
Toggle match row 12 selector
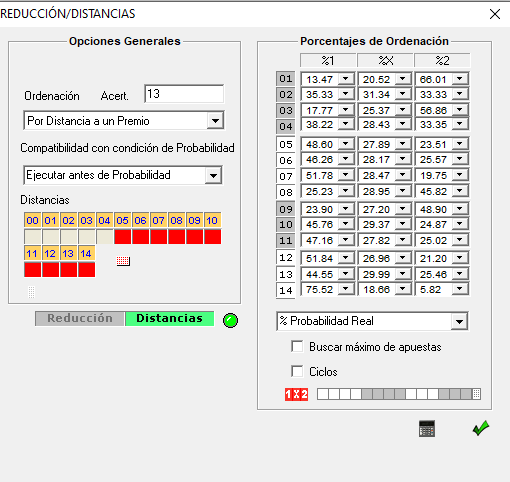point(286,258)
